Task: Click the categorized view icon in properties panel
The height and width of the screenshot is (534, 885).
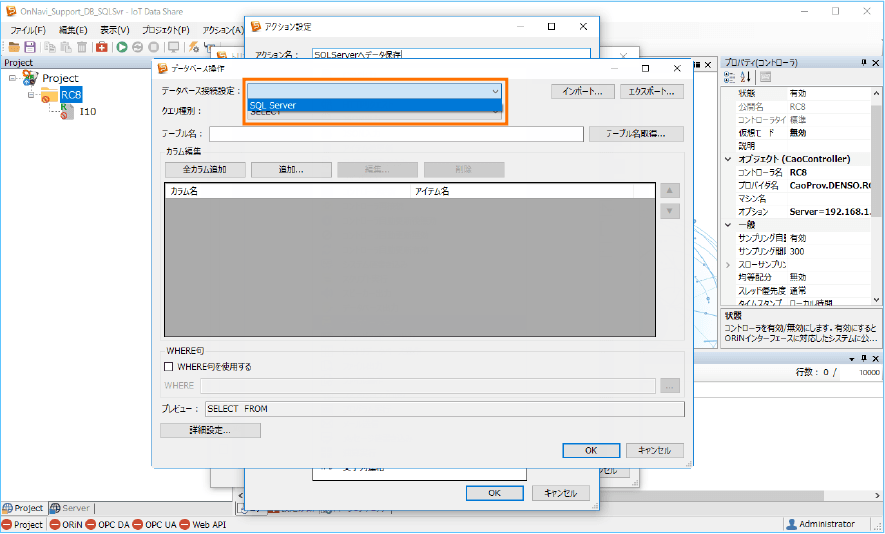Action: point(730,77)
